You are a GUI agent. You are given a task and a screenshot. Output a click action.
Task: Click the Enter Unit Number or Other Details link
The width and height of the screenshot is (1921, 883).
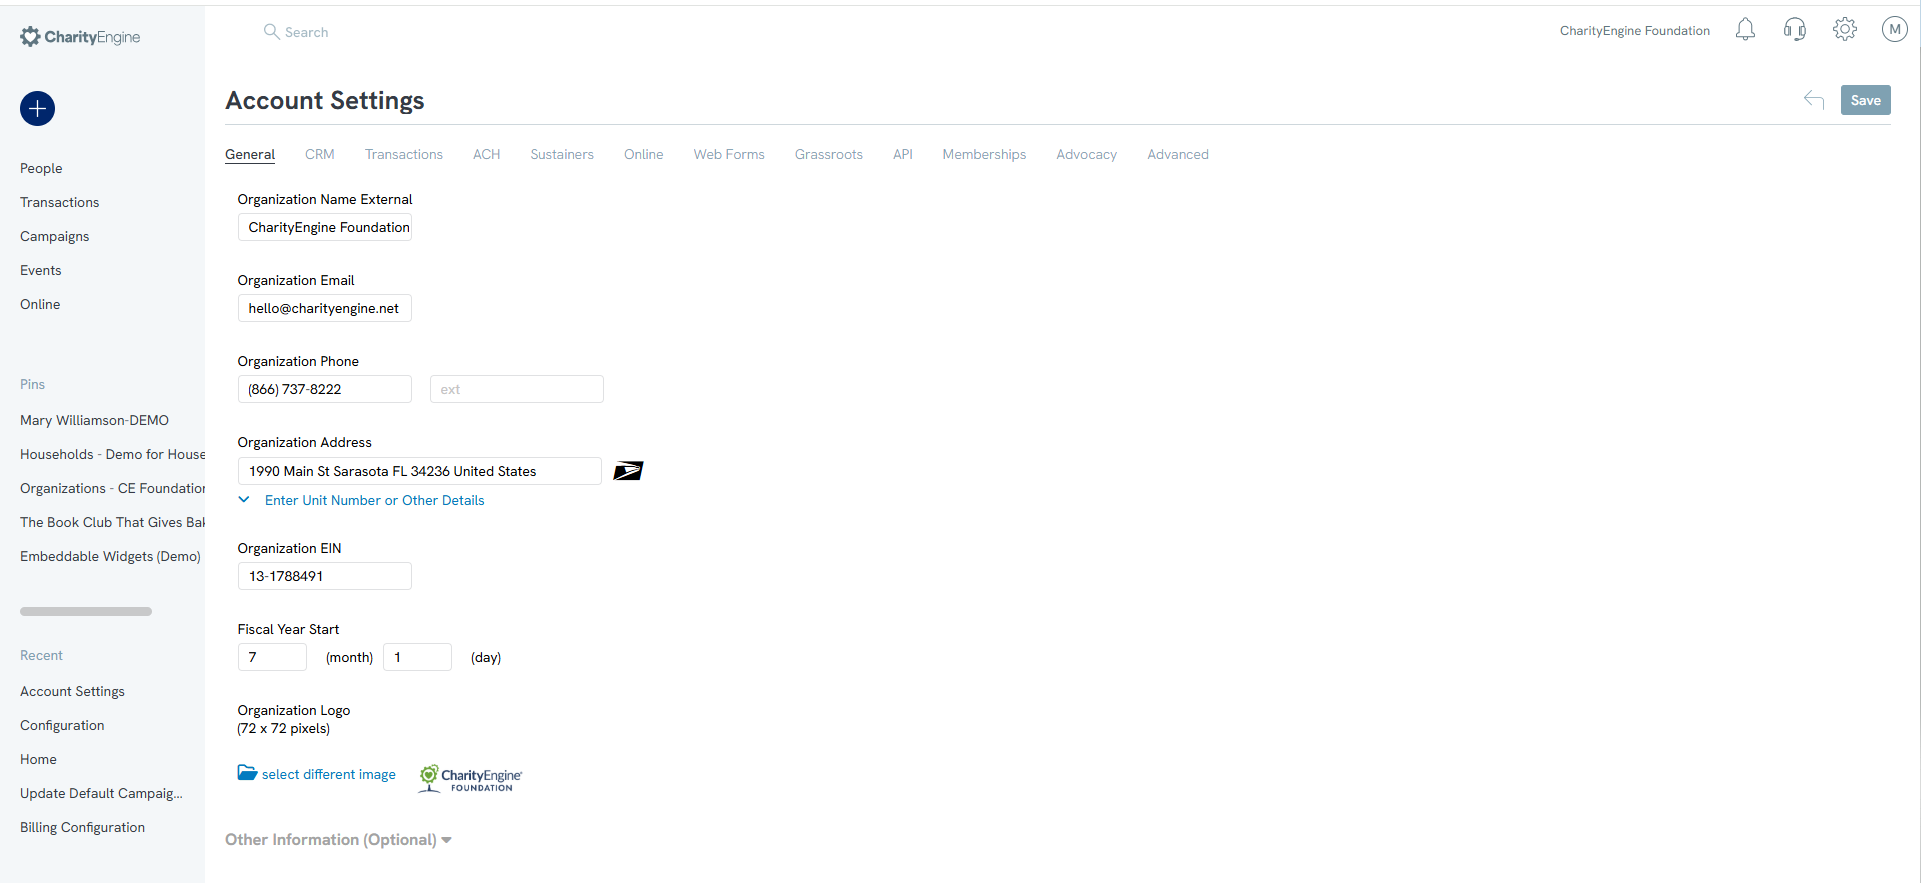click(x=374, y=500)
